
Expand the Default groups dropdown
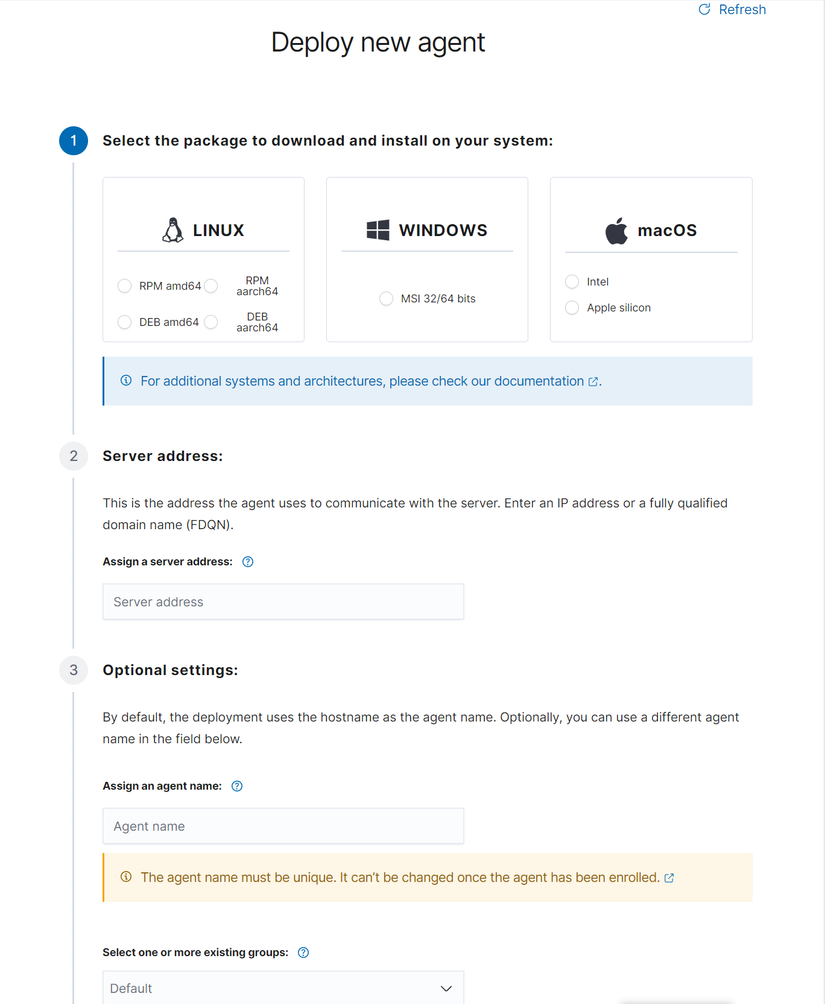click(x=283, y=988)
